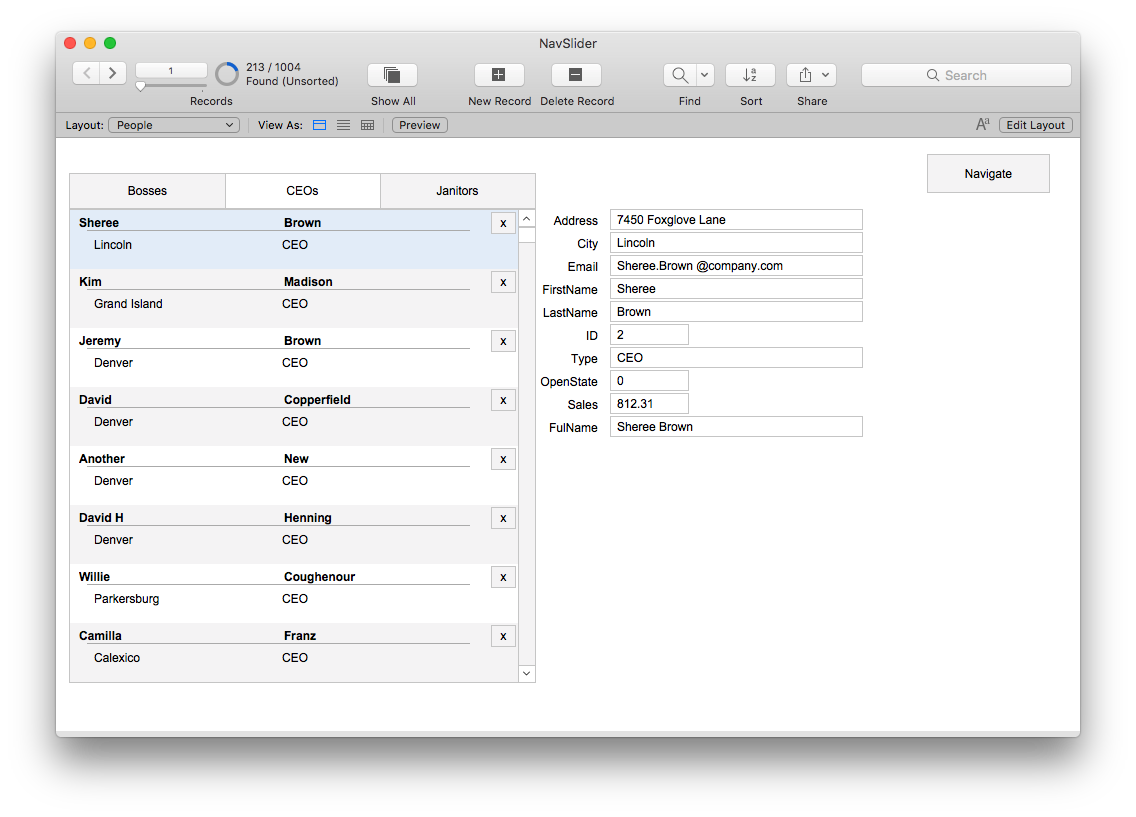This screenshot has height=817, width=1136.
Task: Remove David Copperfield row with x
Action: (x=503, y=401)
